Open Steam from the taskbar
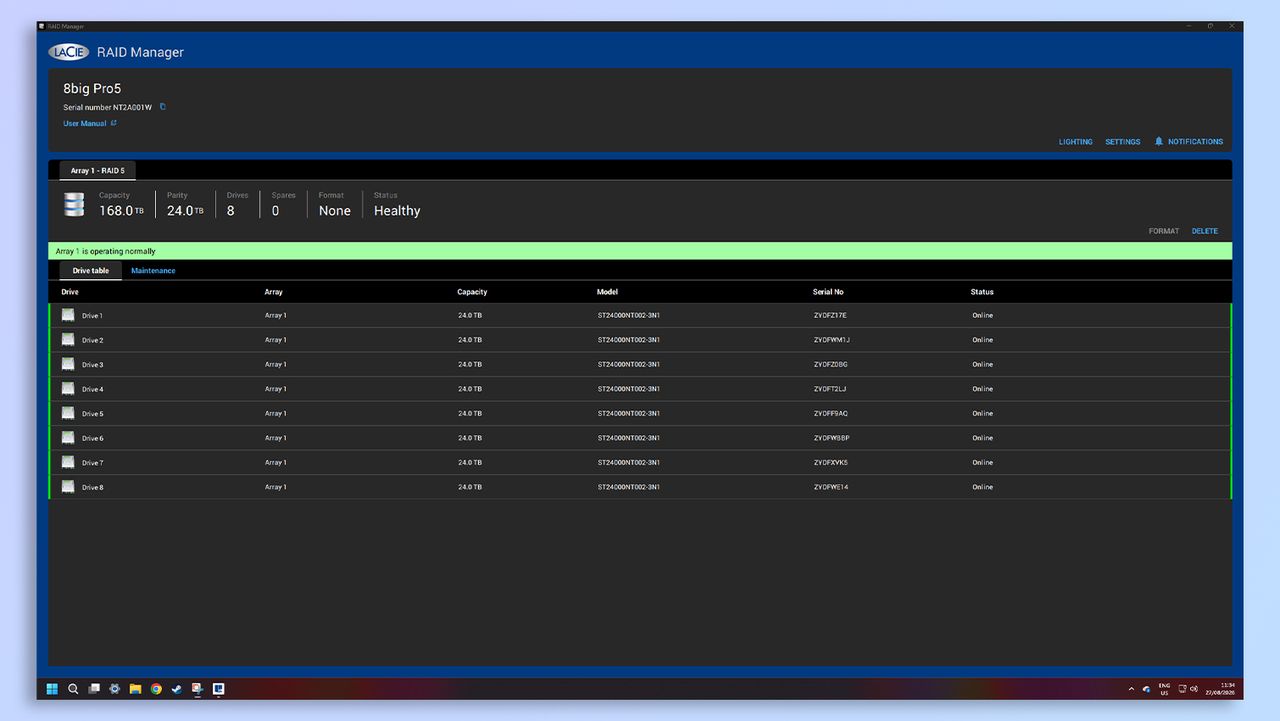1280x721 pixels. 177,689
